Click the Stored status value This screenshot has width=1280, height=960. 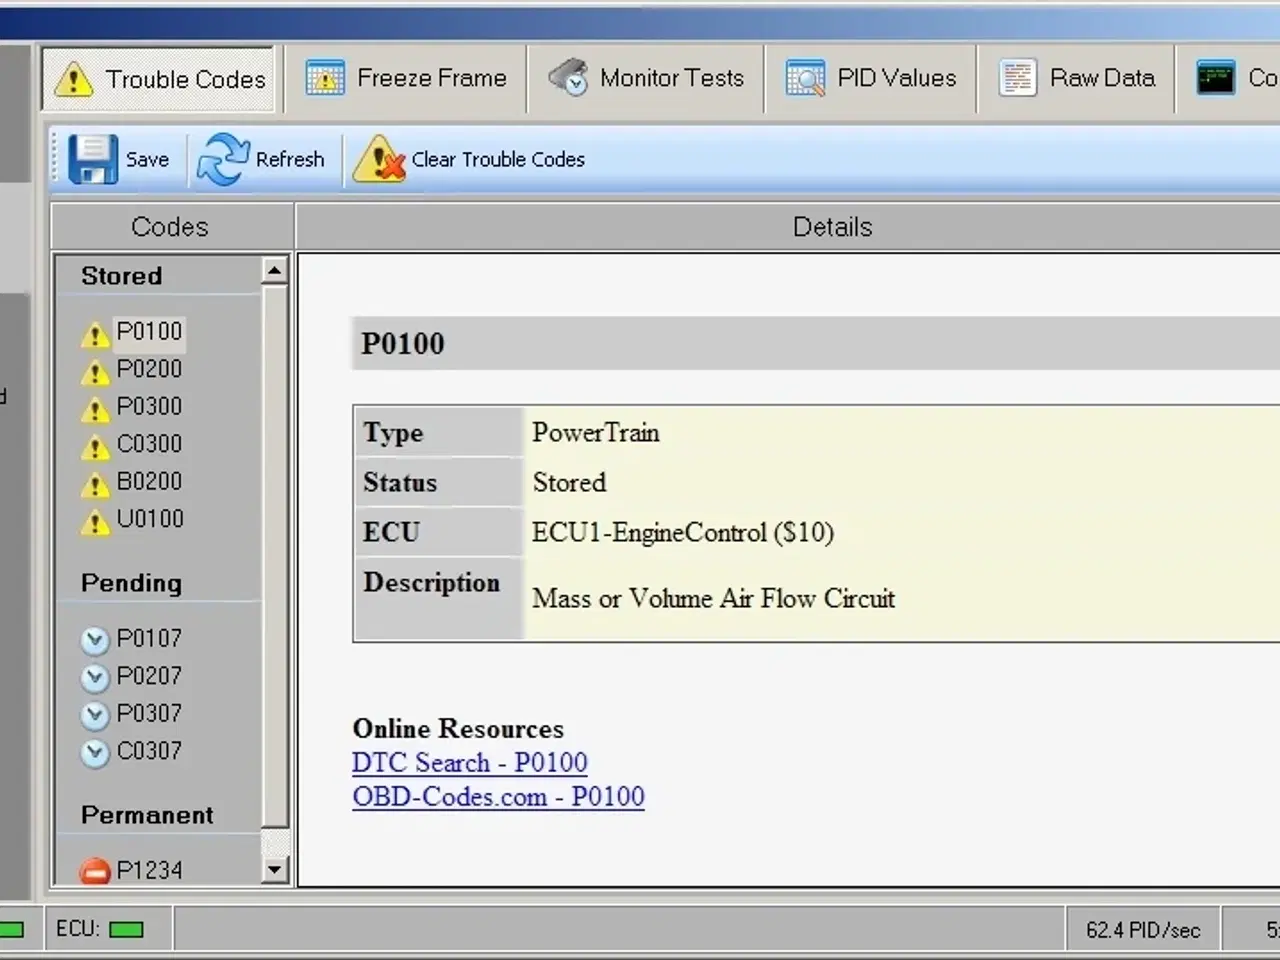point(569,482)
